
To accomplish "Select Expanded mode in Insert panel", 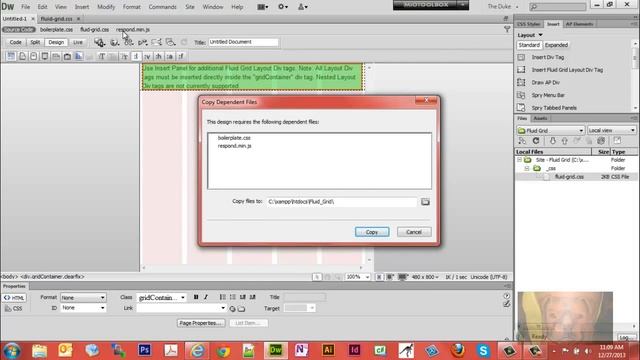I will (x=556, y=45).
